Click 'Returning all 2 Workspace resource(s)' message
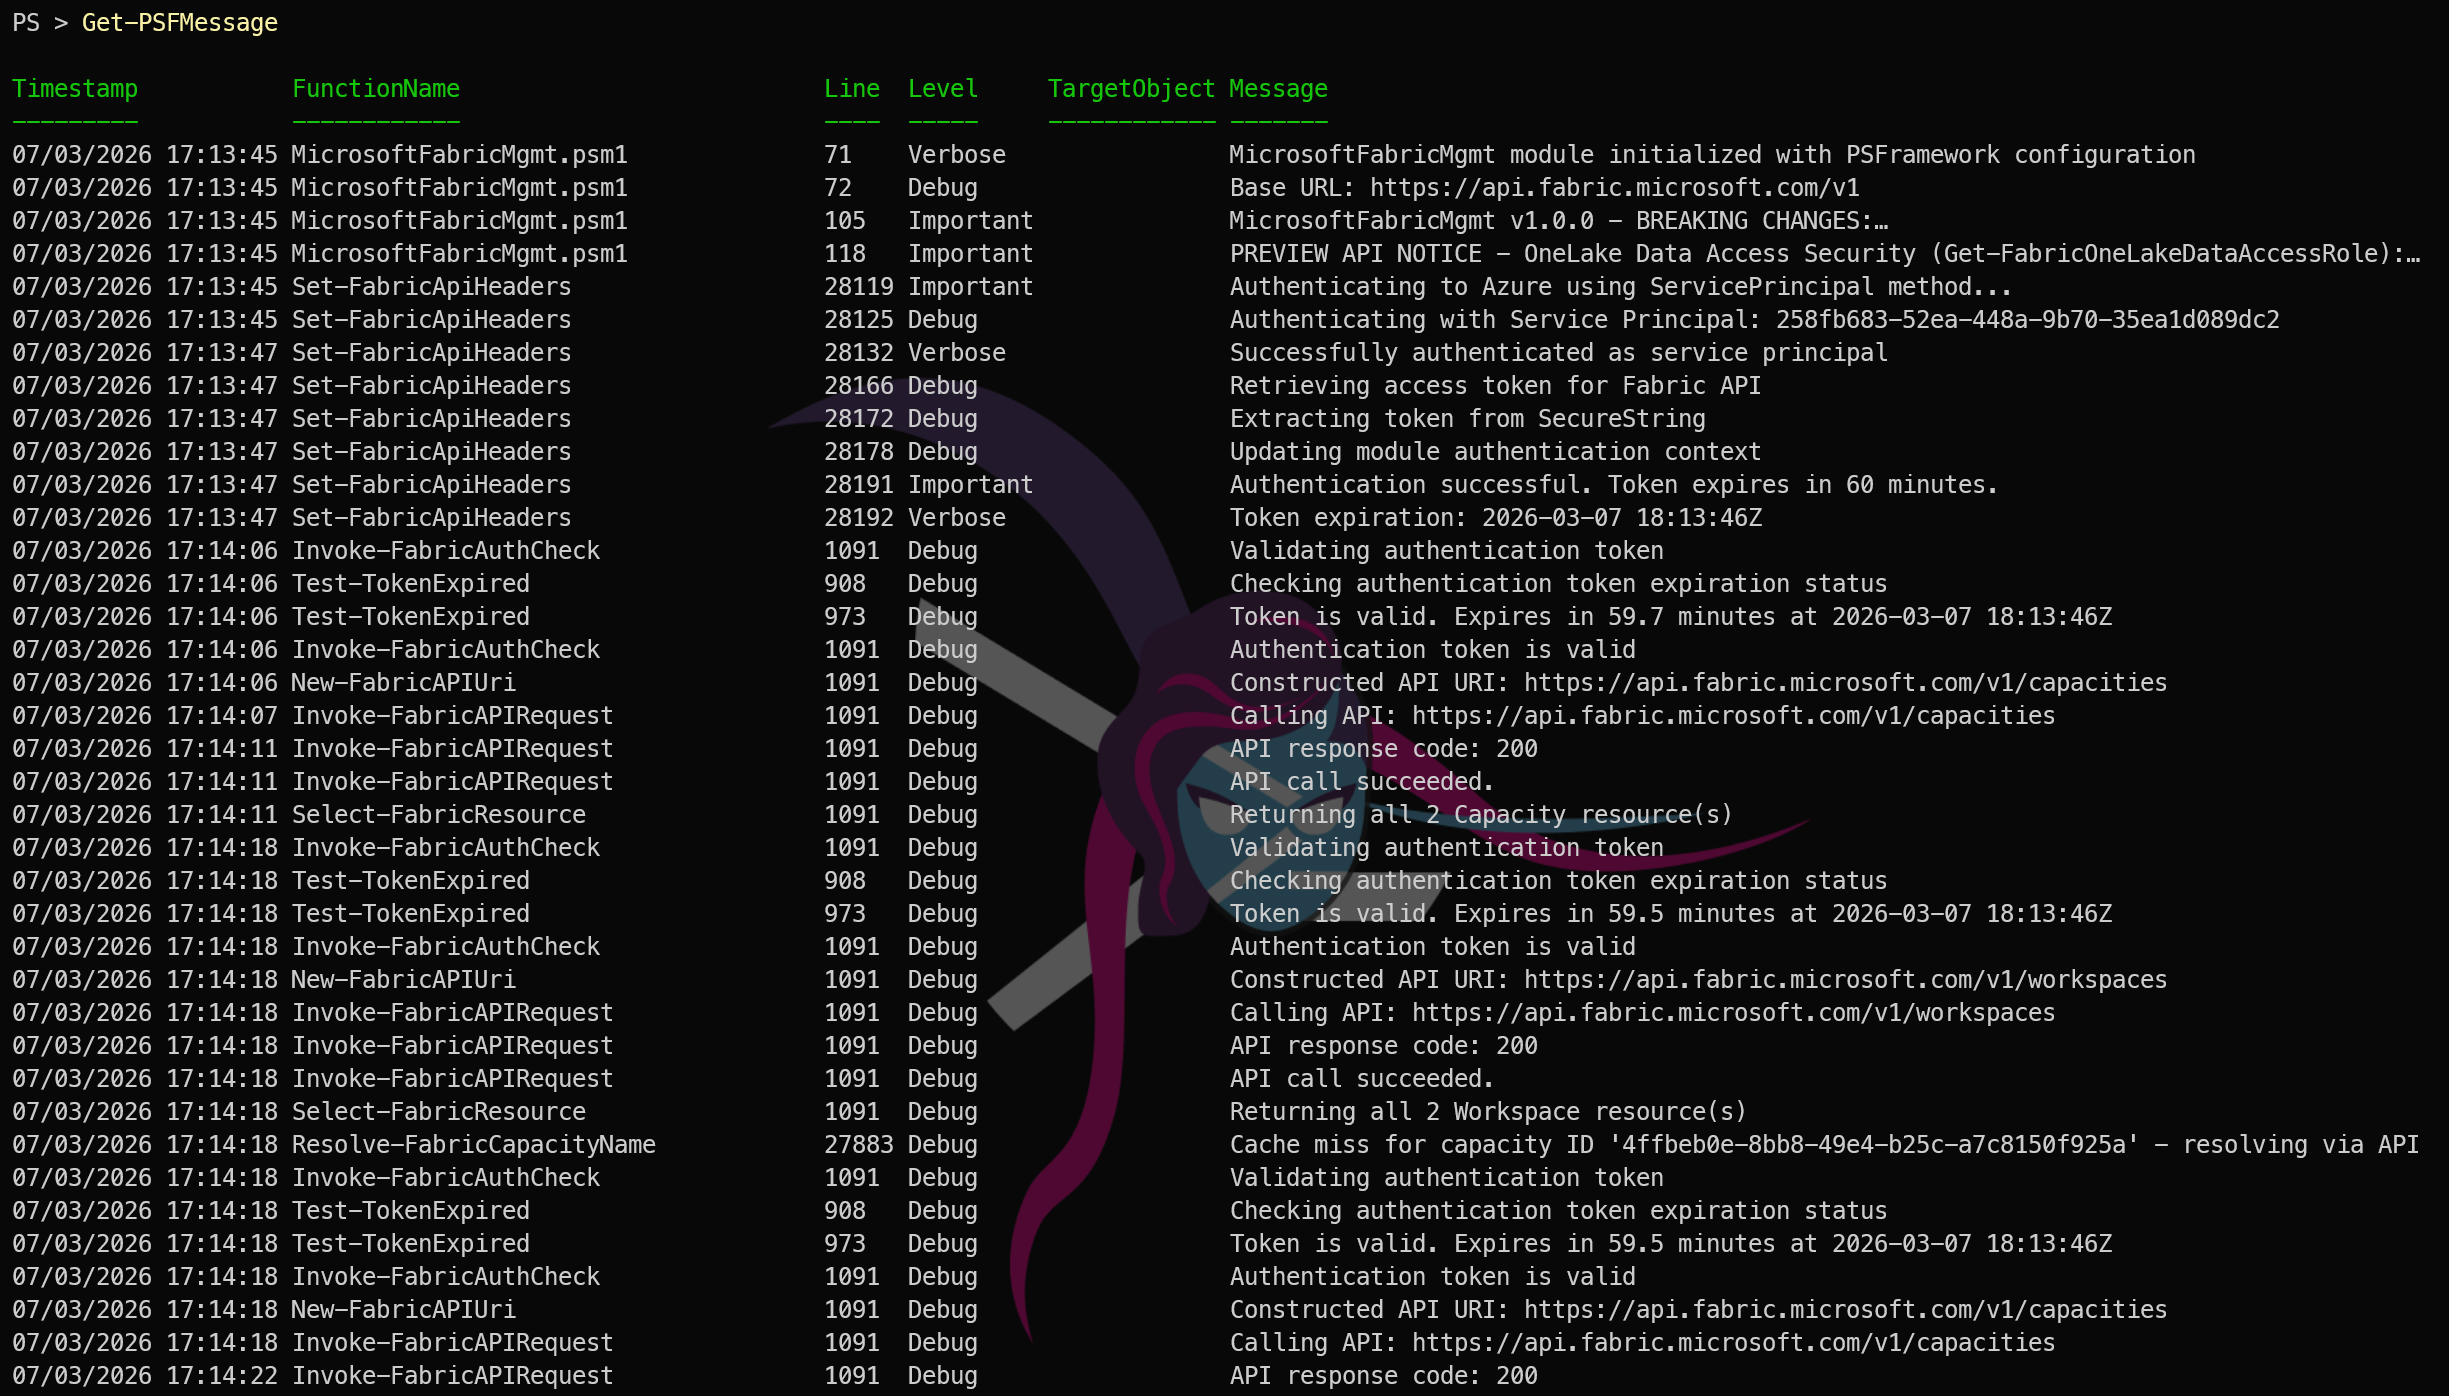The image size is (2449, 1396). point(1488,1111)
